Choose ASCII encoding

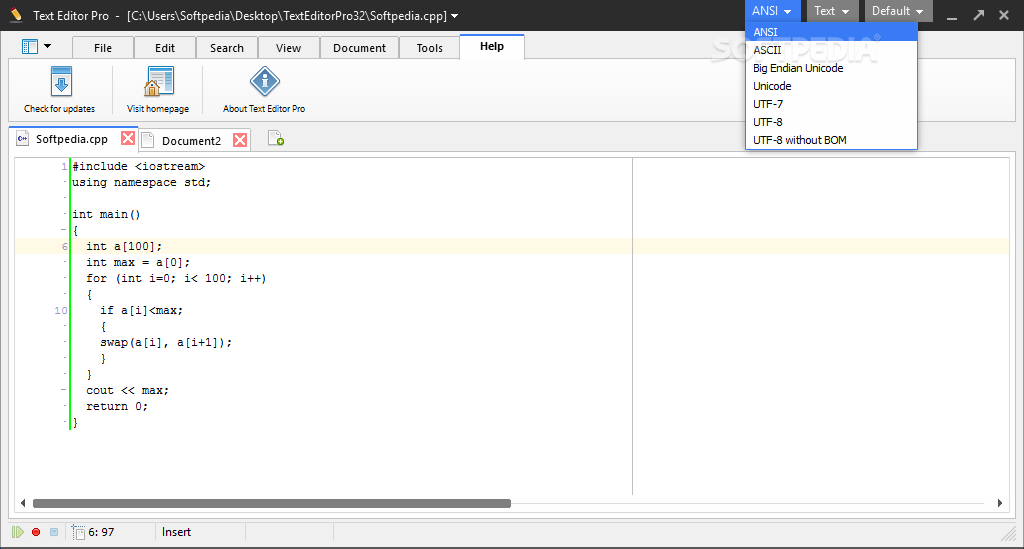(x=831, y=50)
